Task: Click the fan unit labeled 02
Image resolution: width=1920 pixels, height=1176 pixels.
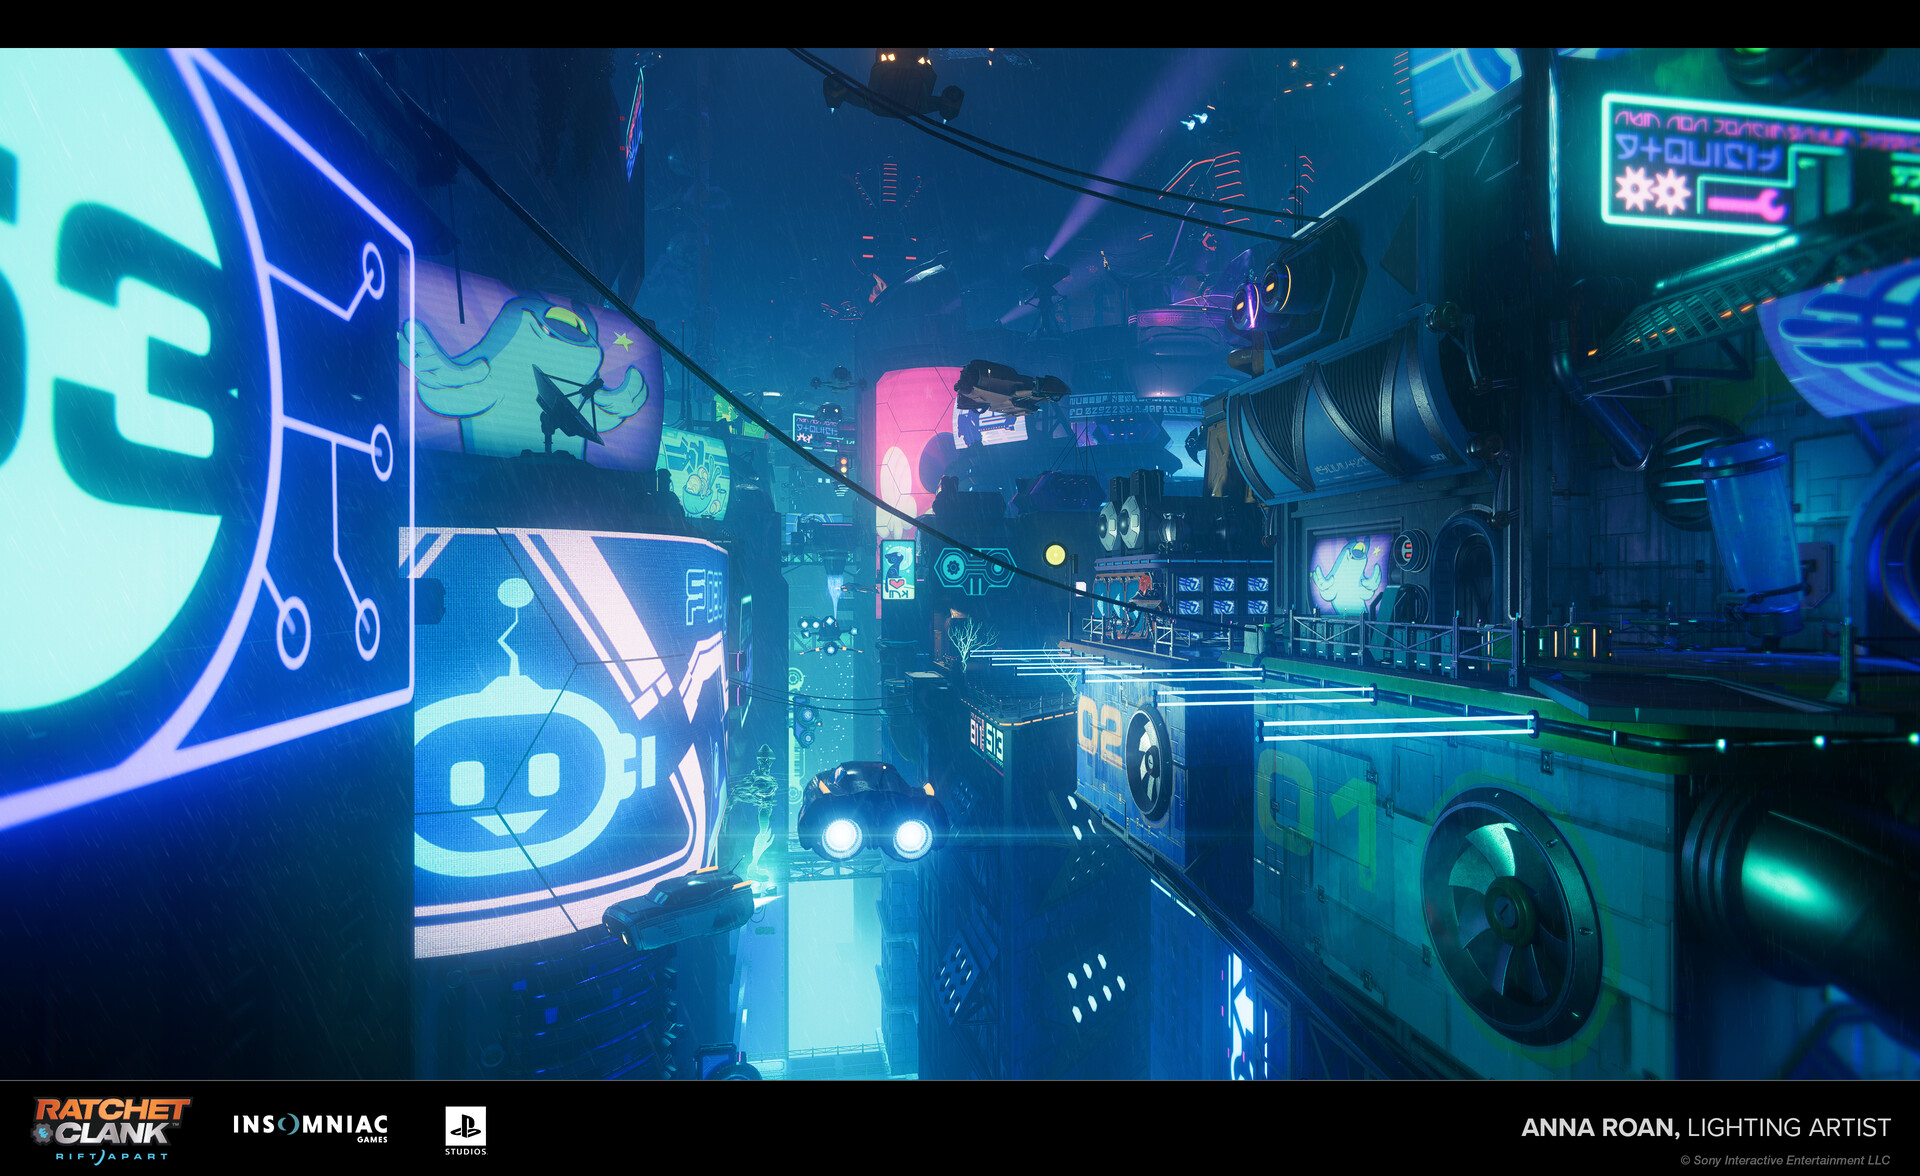Action: pos(1150,762)
